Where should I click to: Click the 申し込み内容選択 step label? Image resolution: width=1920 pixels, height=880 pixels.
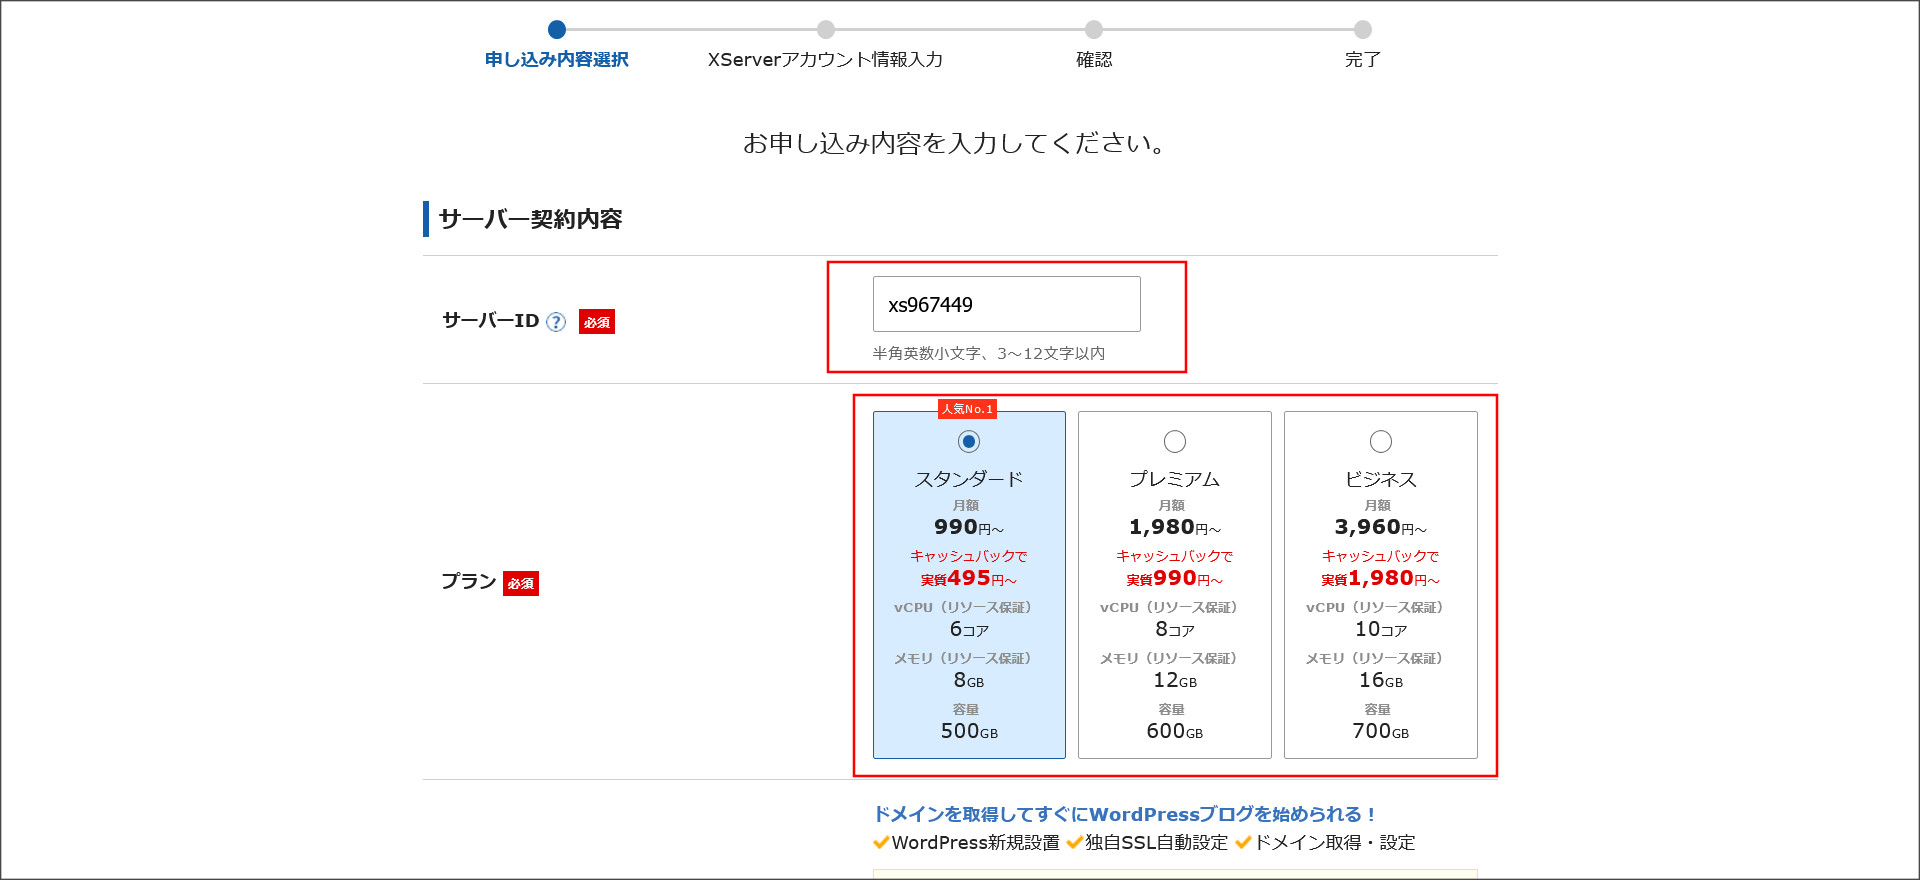pyautogui.click(x=557, y=60)
